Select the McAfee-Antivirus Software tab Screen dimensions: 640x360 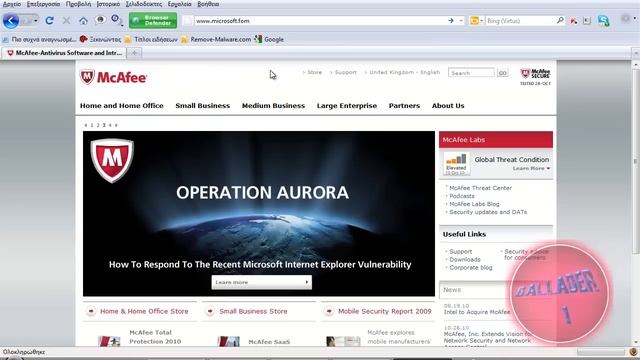(64, 53)
